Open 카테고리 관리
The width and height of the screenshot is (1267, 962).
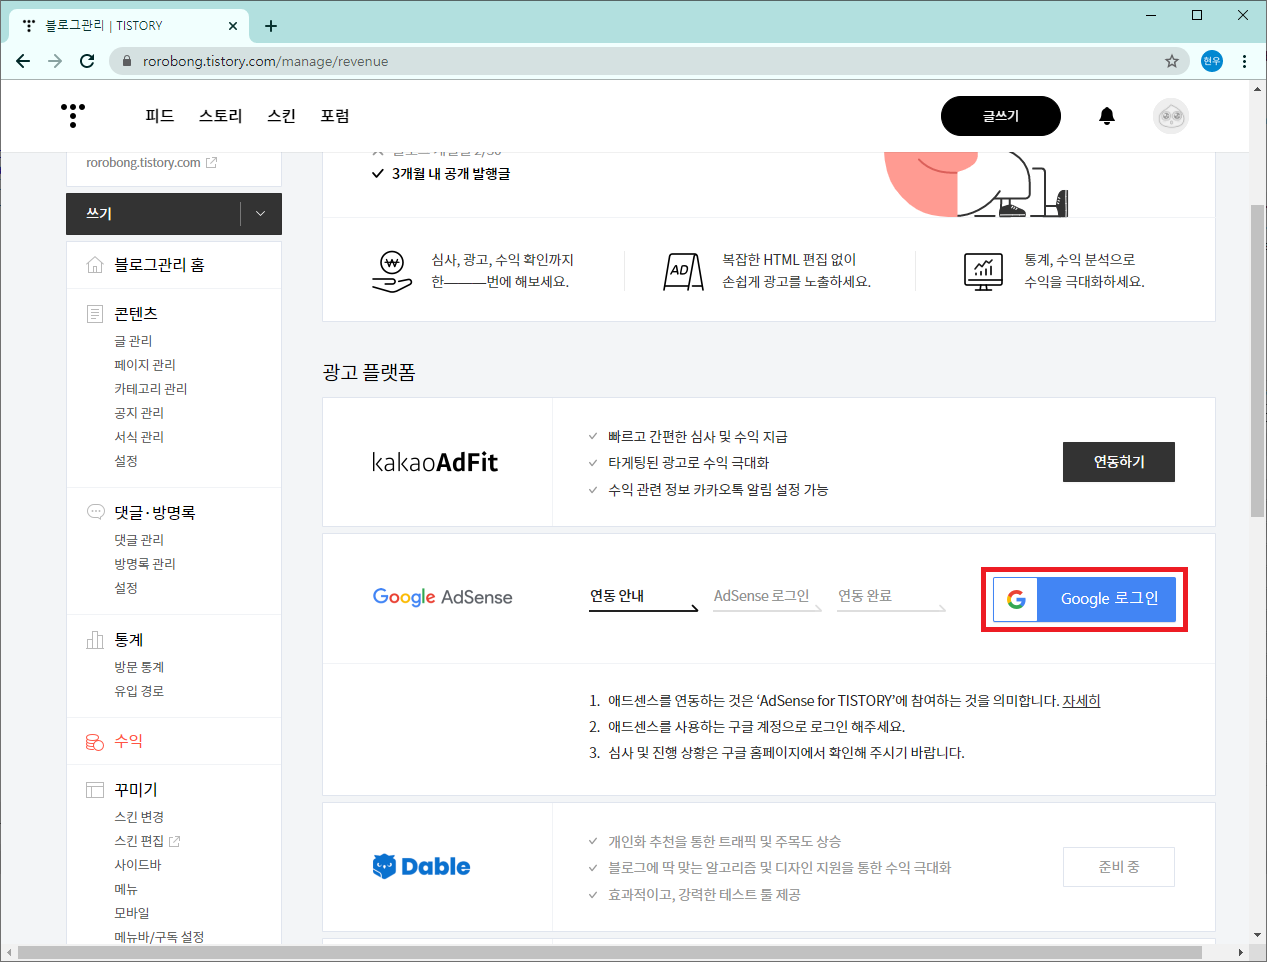tap(151, 389)
